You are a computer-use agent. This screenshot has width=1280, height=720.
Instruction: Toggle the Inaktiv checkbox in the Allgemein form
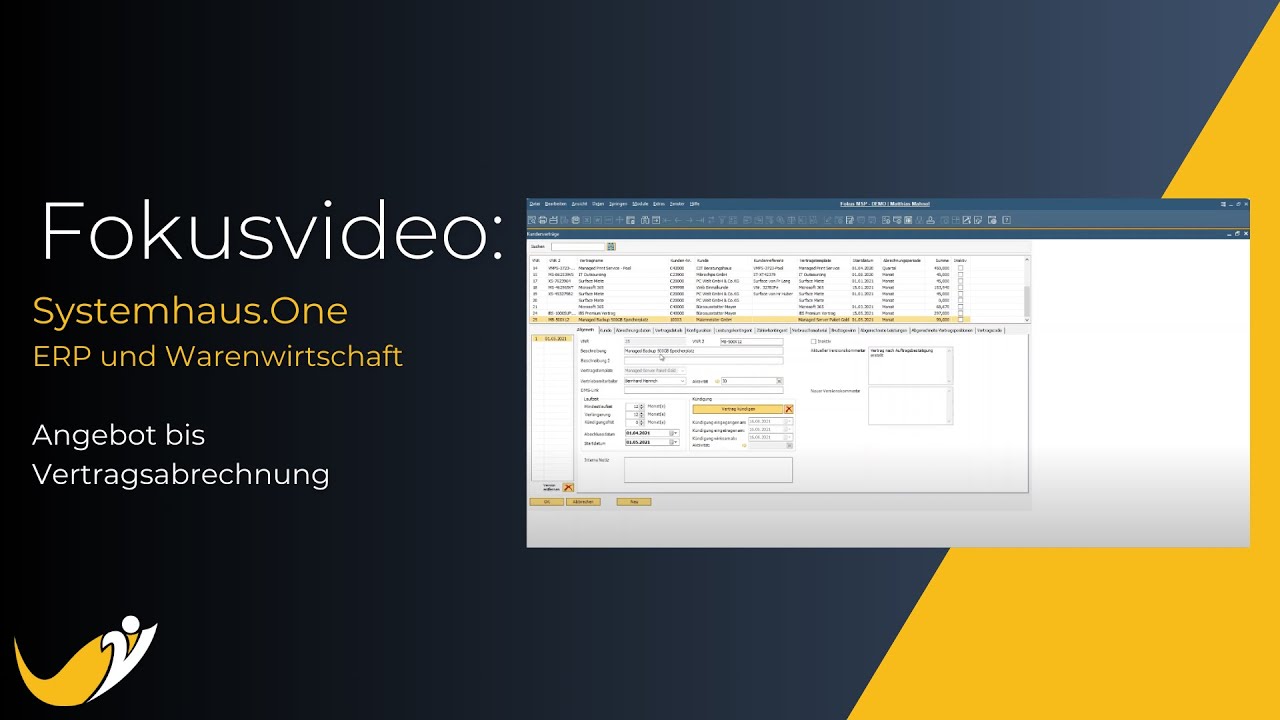pos(814,341)
